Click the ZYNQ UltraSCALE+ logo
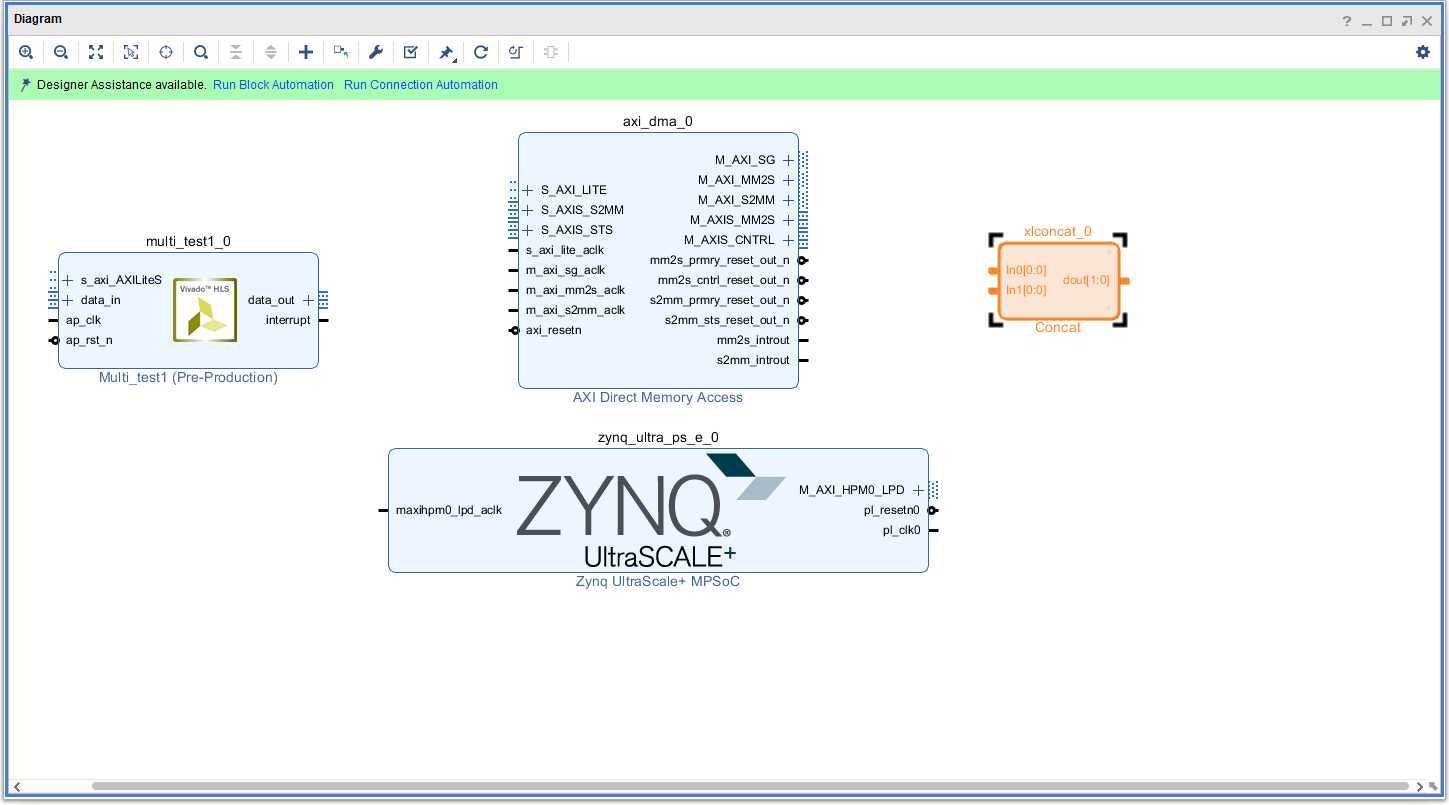 tap(651, 511)
